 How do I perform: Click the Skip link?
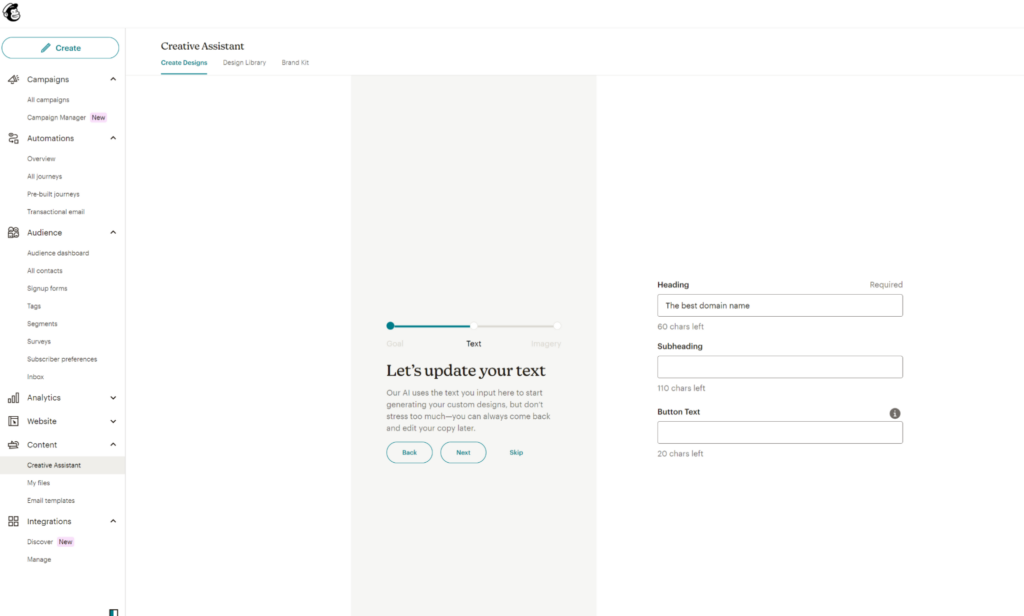point(516,453)
